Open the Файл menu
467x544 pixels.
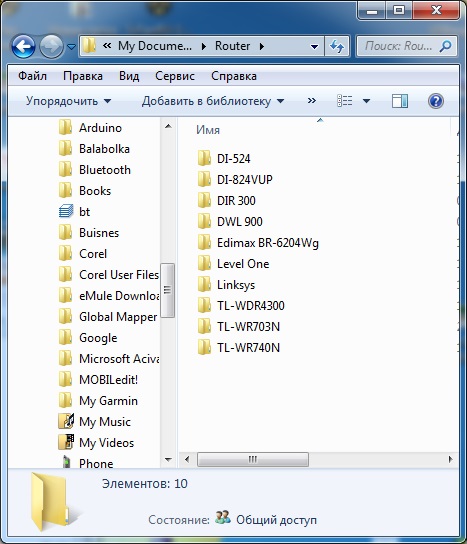click(x=32, y=76)
